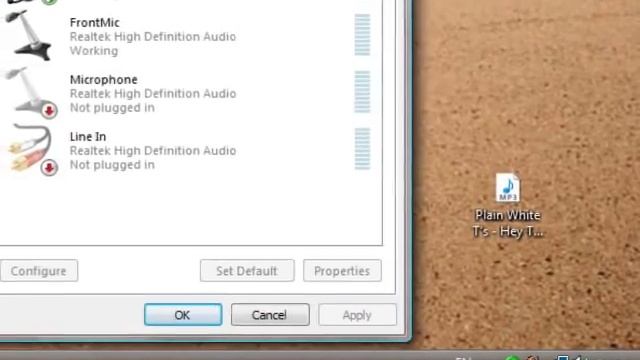
Task: Click "Not plugged in" under Microphone
Action: click(112, 108)
